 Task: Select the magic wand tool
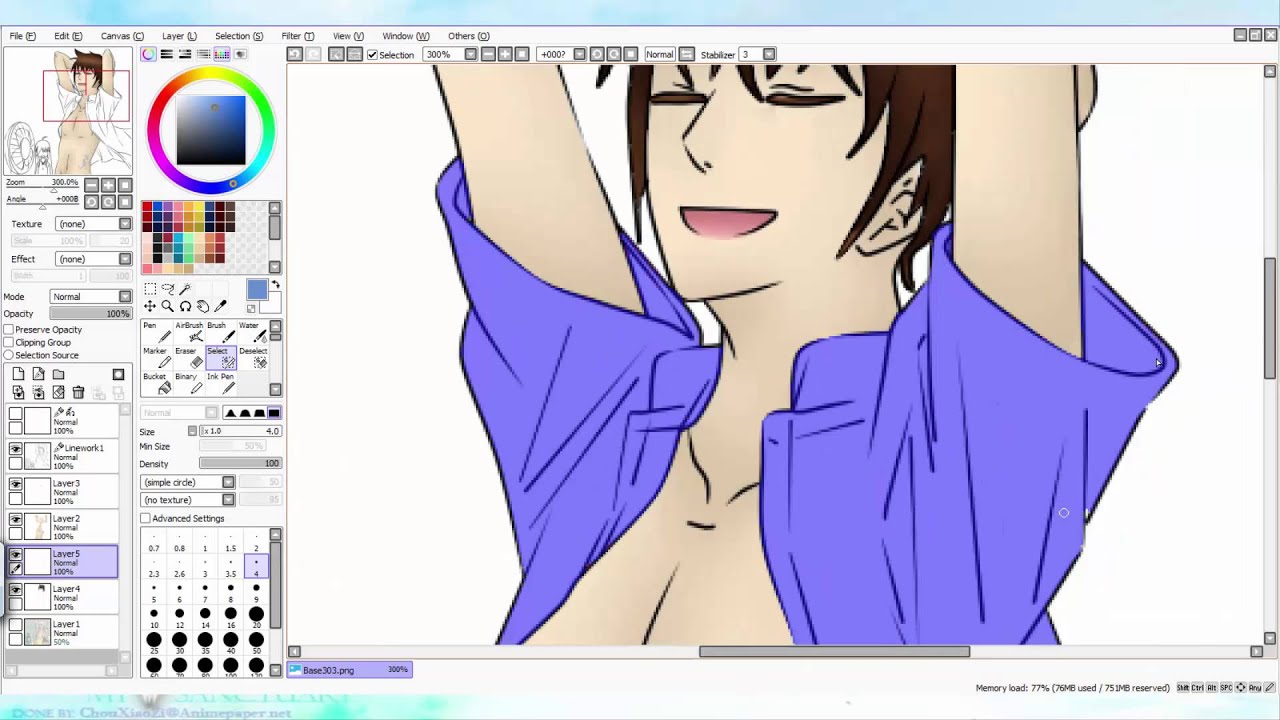(x=185, y=289)
